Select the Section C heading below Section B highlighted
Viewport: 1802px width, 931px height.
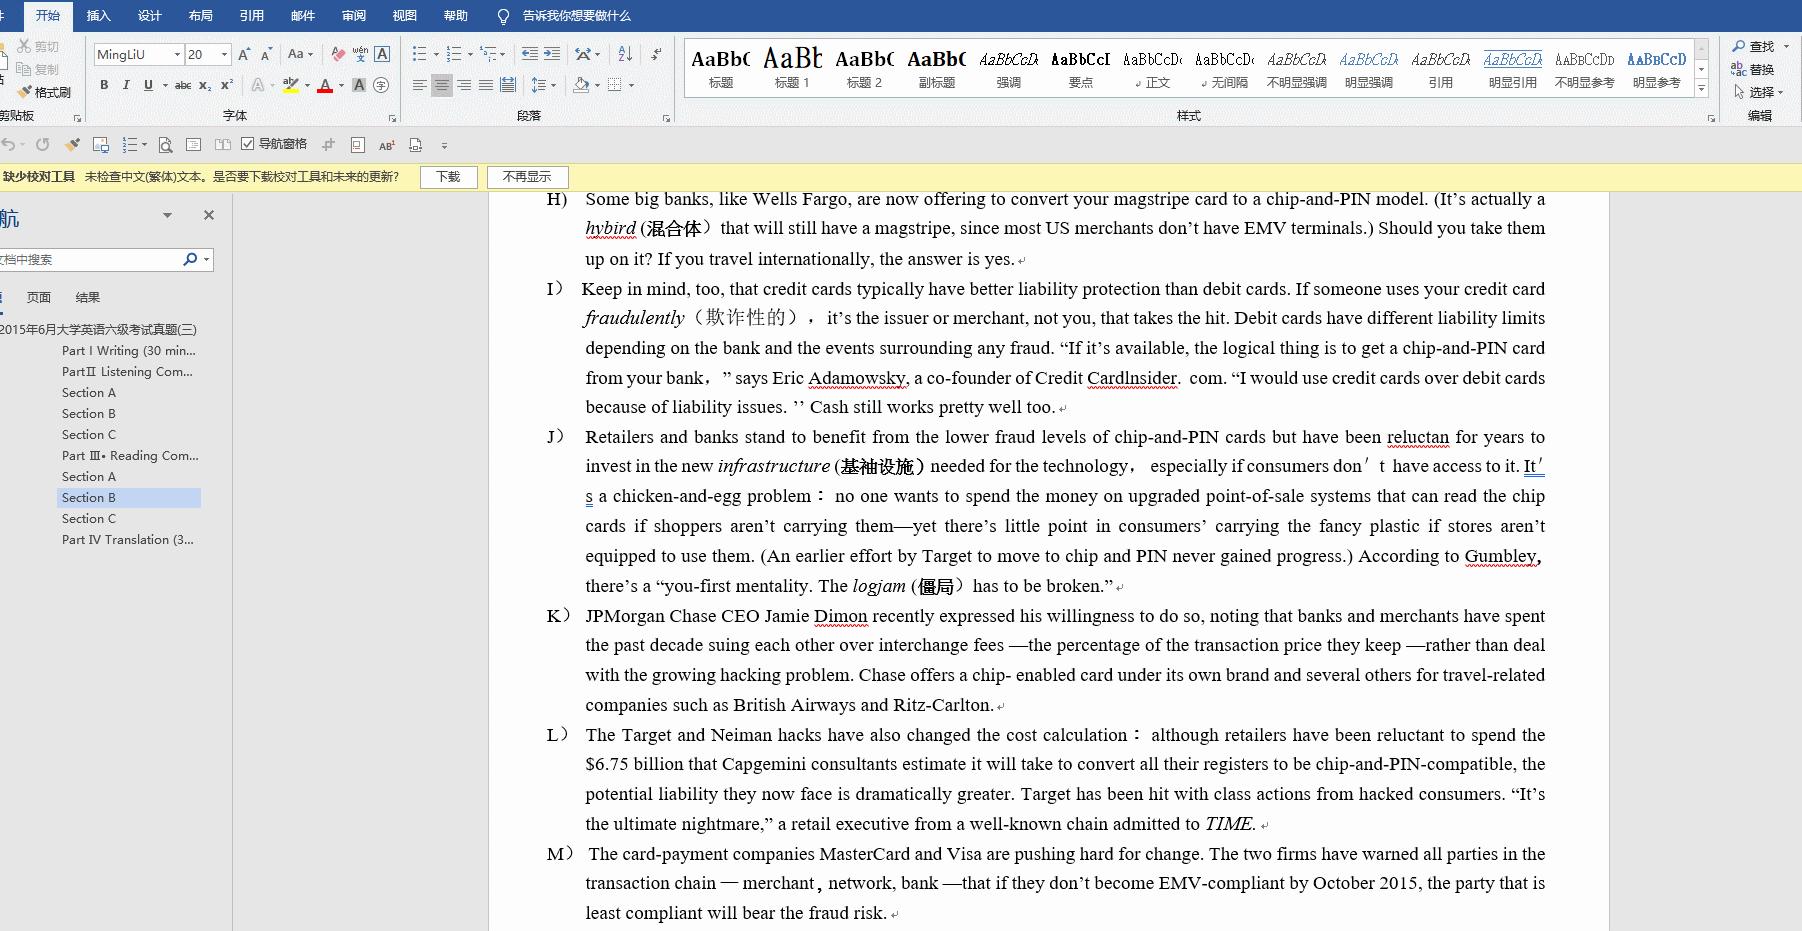coord(89,519)
